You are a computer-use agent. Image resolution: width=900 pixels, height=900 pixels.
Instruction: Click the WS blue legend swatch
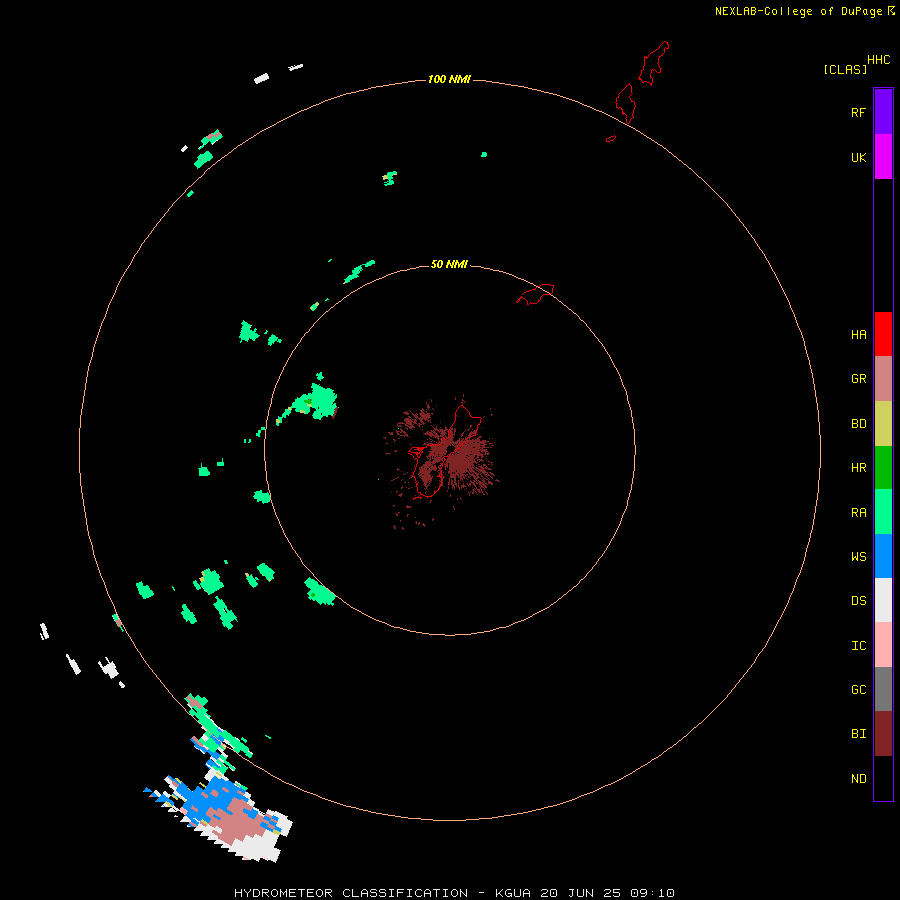(x=883, y=556)
